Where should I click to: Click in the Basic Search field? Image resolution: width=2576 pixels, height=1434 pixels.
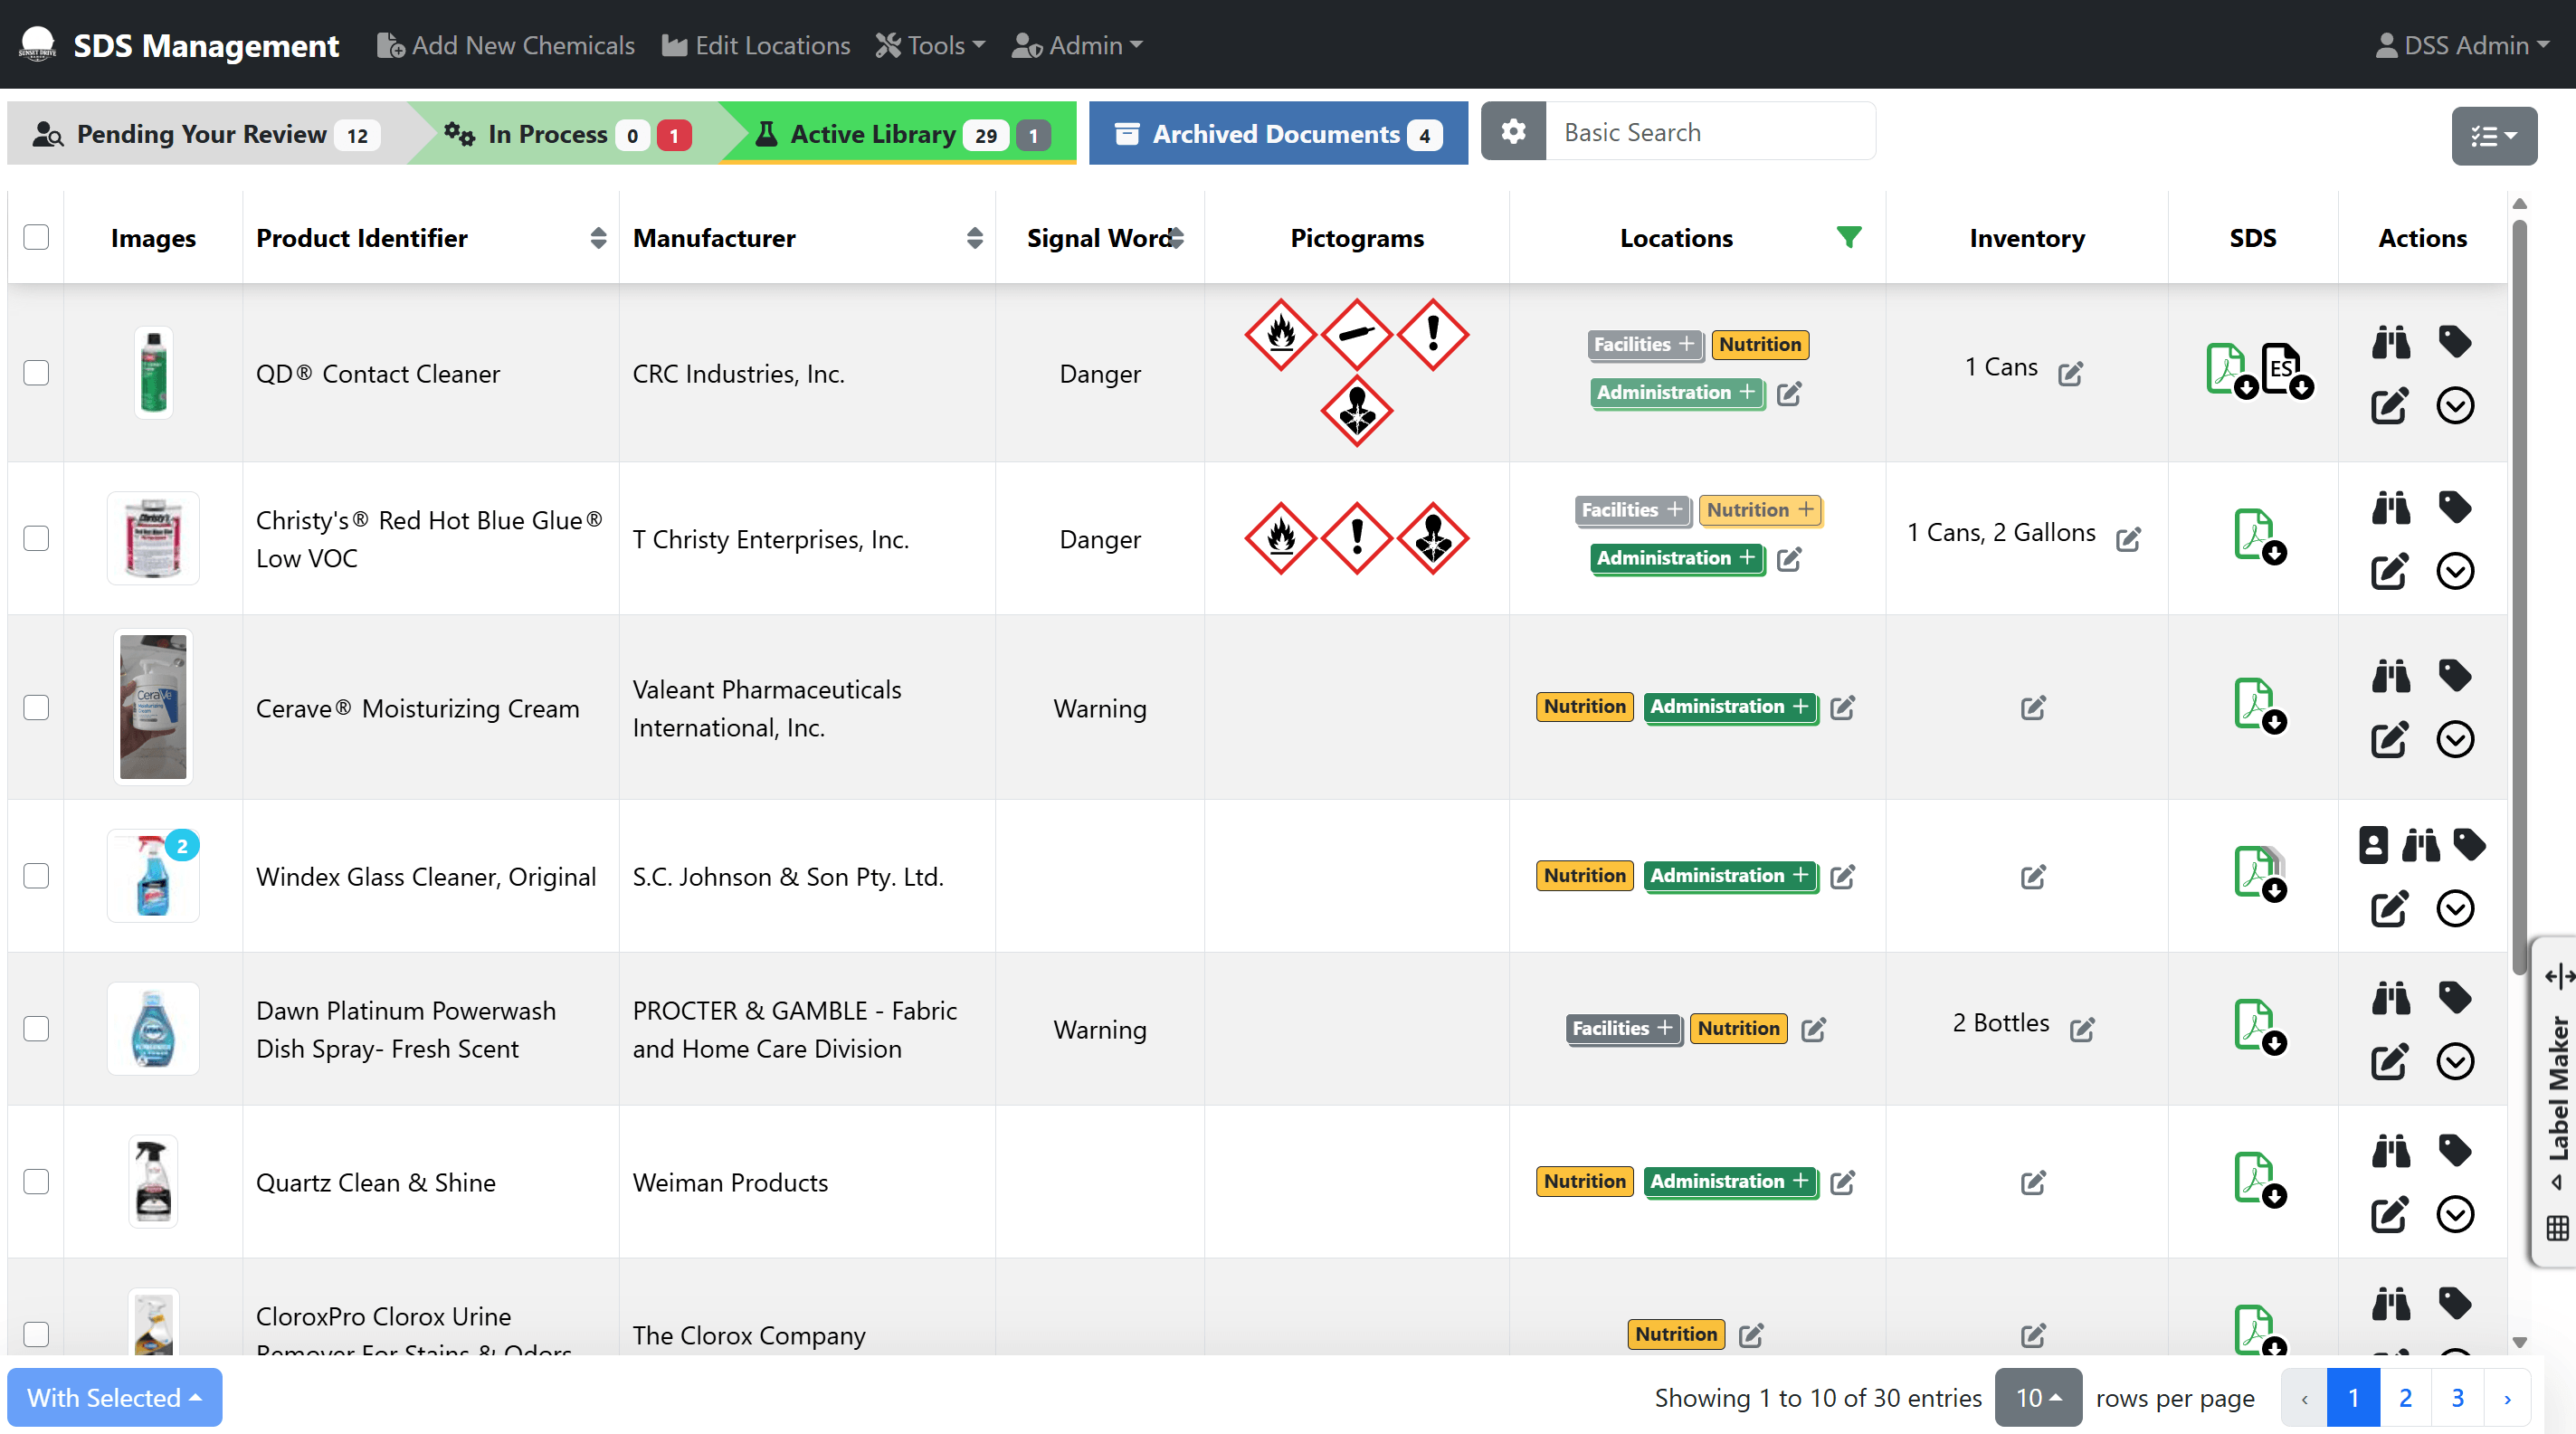tap(1710, 131)
